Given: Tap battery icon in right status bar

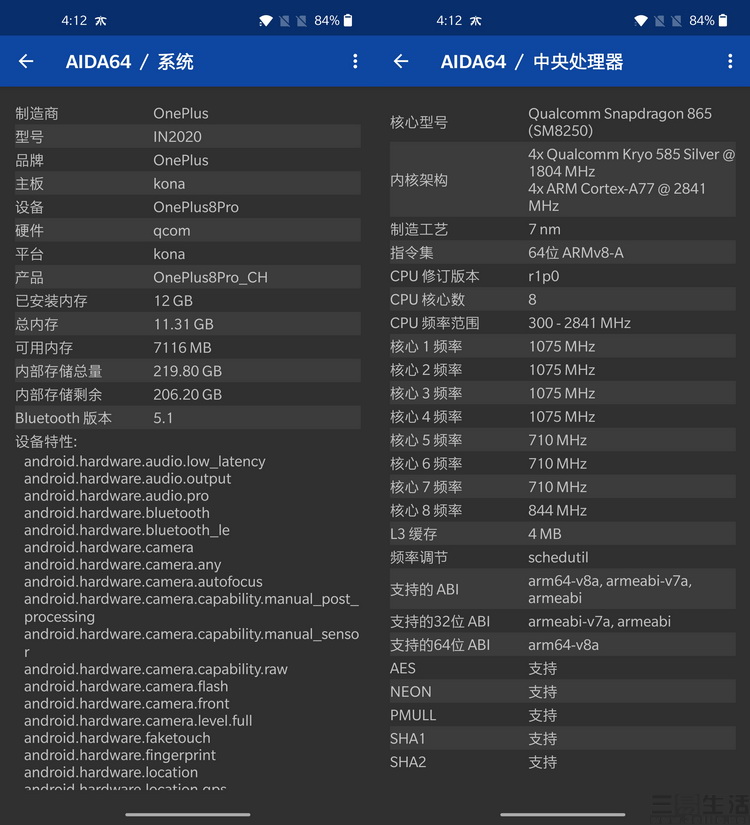Looking at the screenshot, I should pyautogui.click(x=723, y=21).
